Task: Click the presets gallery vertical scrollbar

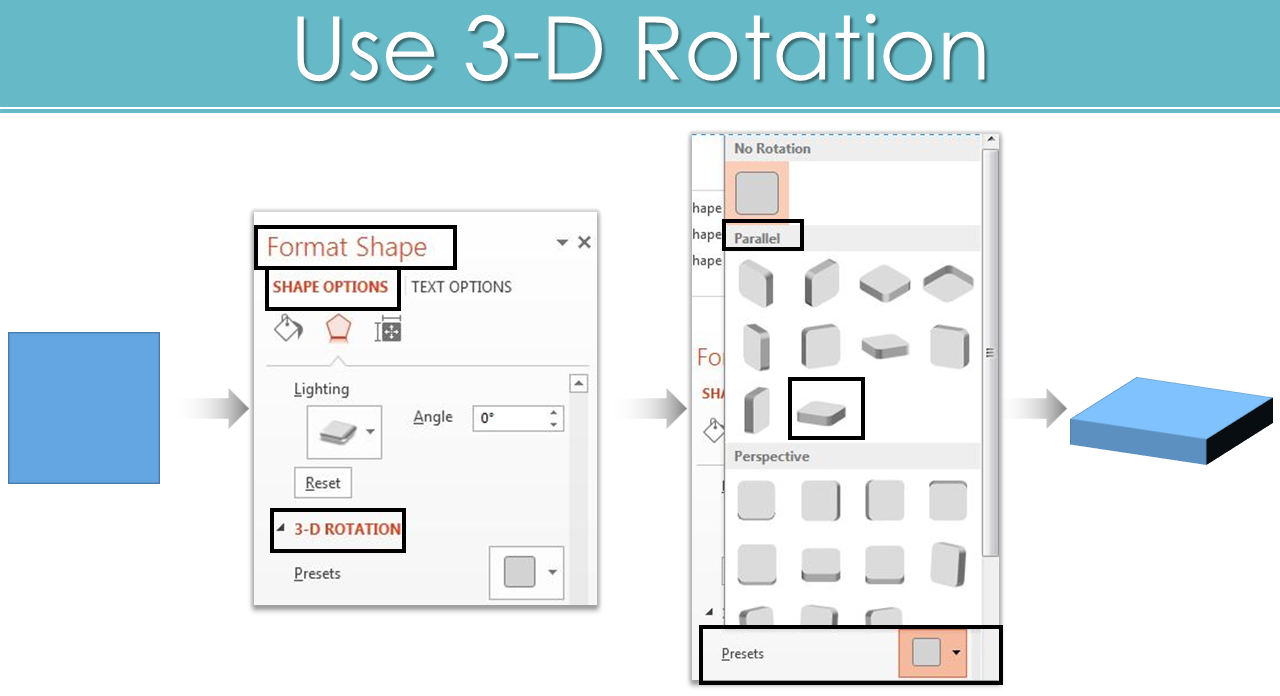Action: pyautogui.click(x=990, y=352)
